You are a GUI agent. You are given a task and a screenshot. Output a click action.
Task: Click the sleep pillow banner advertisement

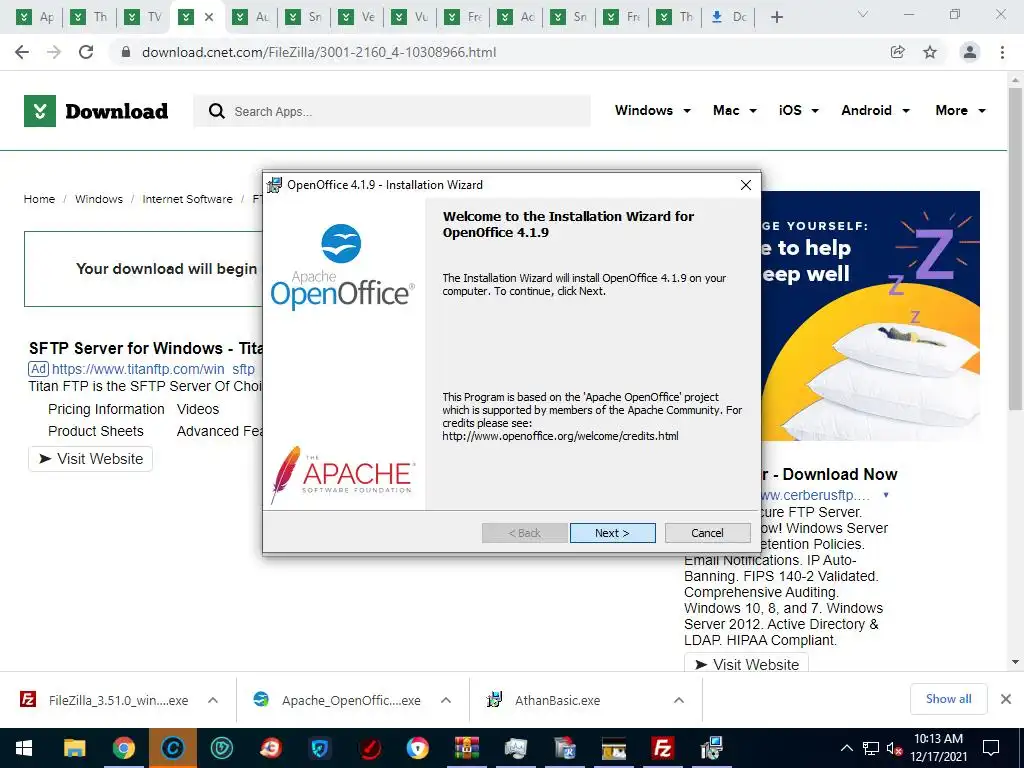click(871, 316)
